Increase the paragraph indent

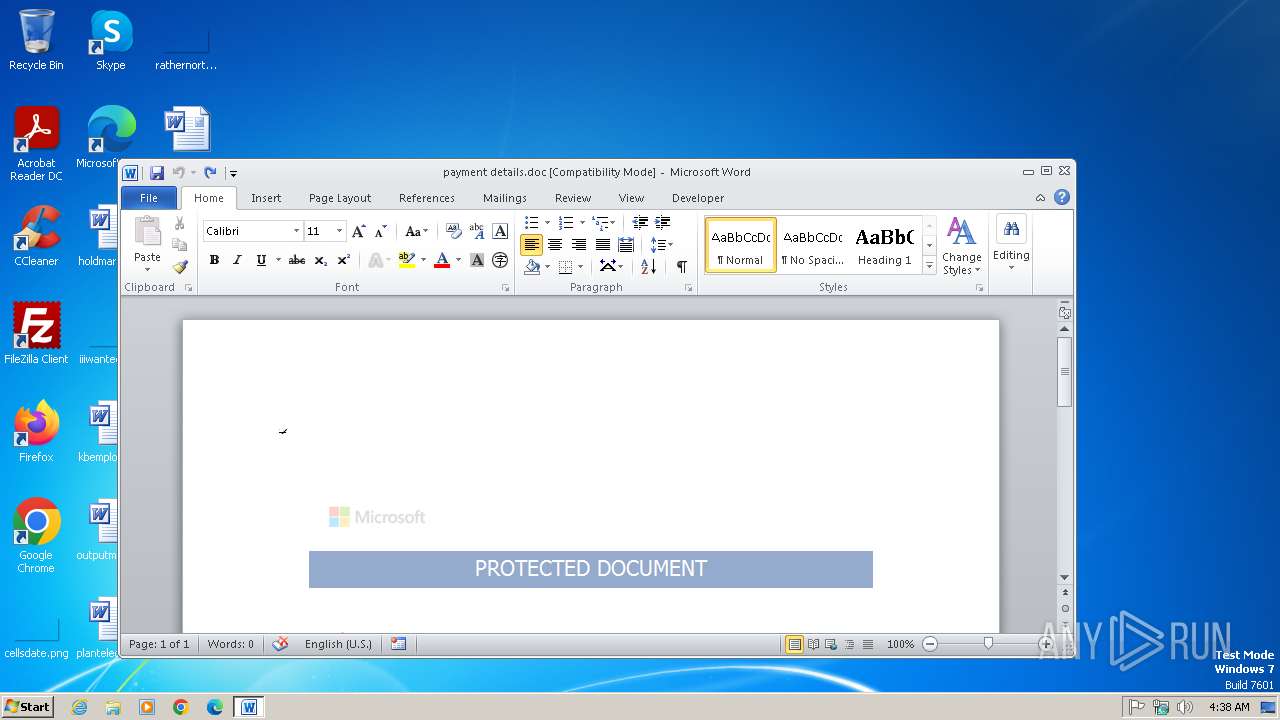coord(662,222)
